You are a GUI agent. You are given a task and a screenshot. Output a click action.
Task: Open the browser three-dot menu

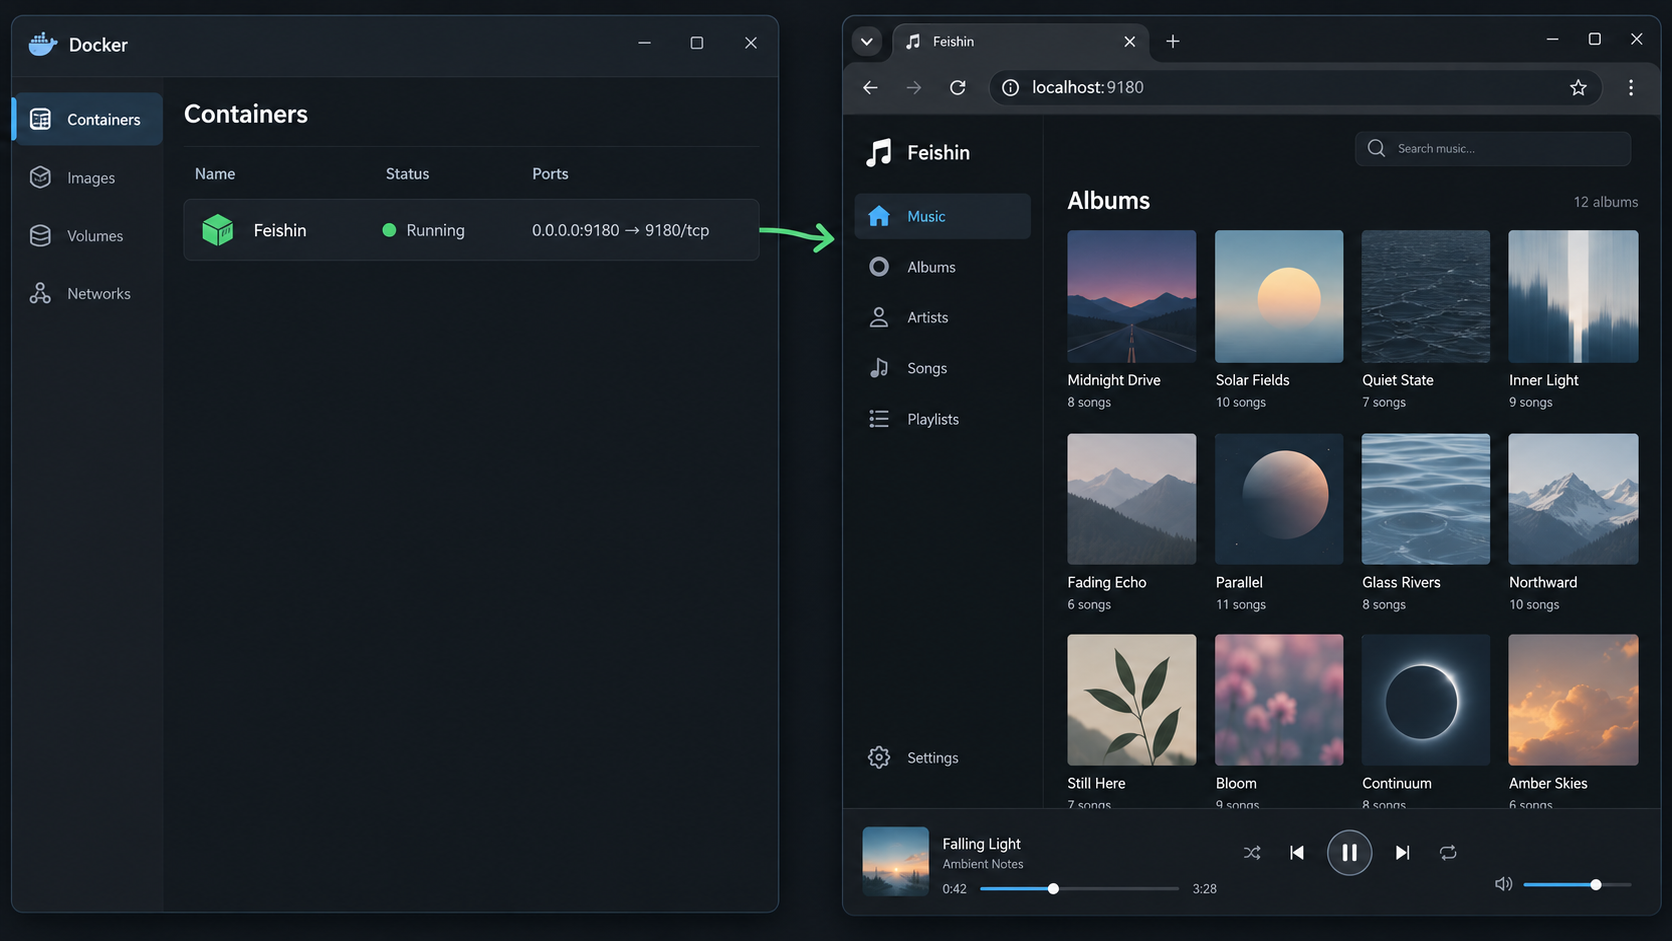(x=1631, y=88)
